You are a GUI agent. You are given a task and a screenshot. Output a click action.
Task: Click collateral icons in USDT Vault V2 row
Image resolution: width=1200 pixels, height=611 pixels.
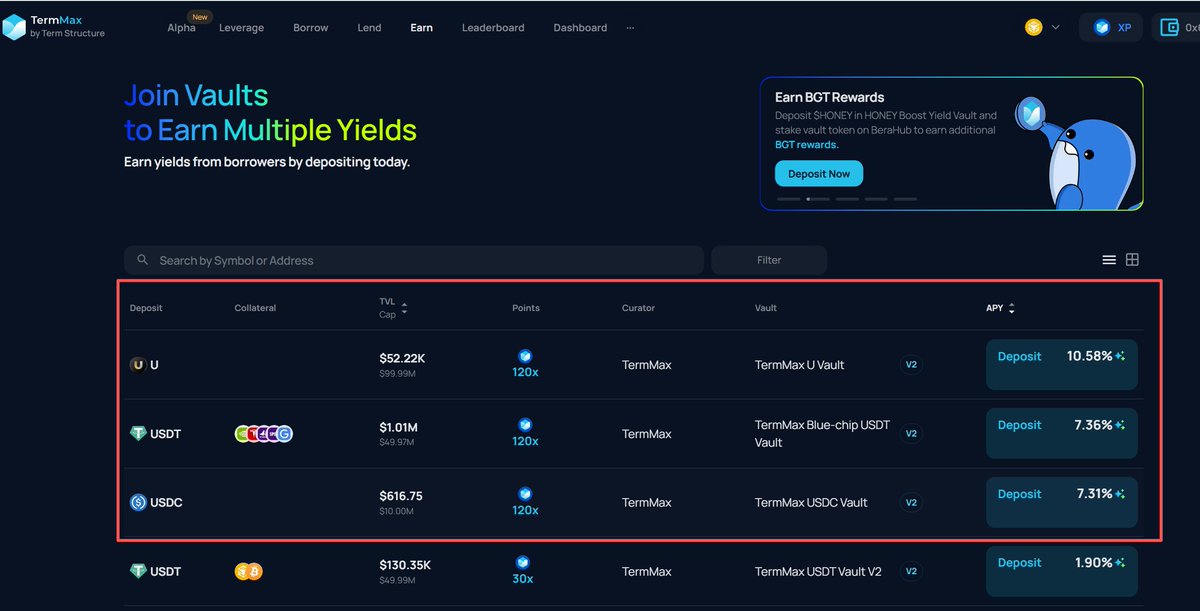(x=249, y=571)
